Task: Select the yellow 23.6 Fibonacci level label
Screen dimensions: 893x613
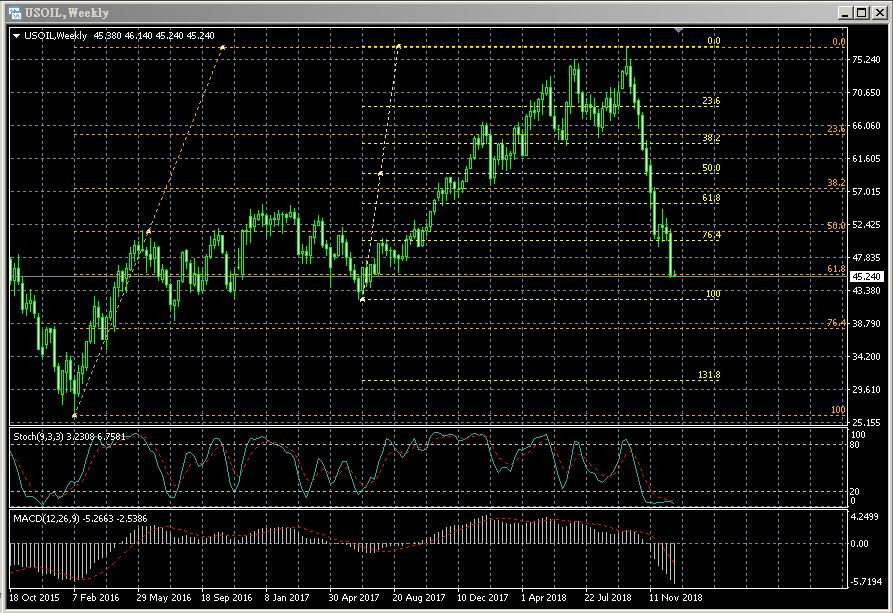Action: coord(710,102)
